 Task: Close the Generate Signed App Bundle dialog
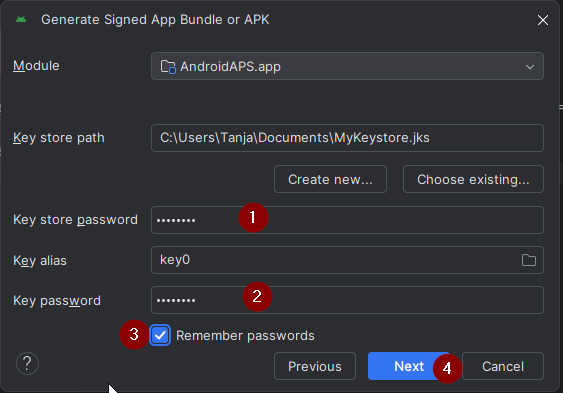[x=543, y=20]
